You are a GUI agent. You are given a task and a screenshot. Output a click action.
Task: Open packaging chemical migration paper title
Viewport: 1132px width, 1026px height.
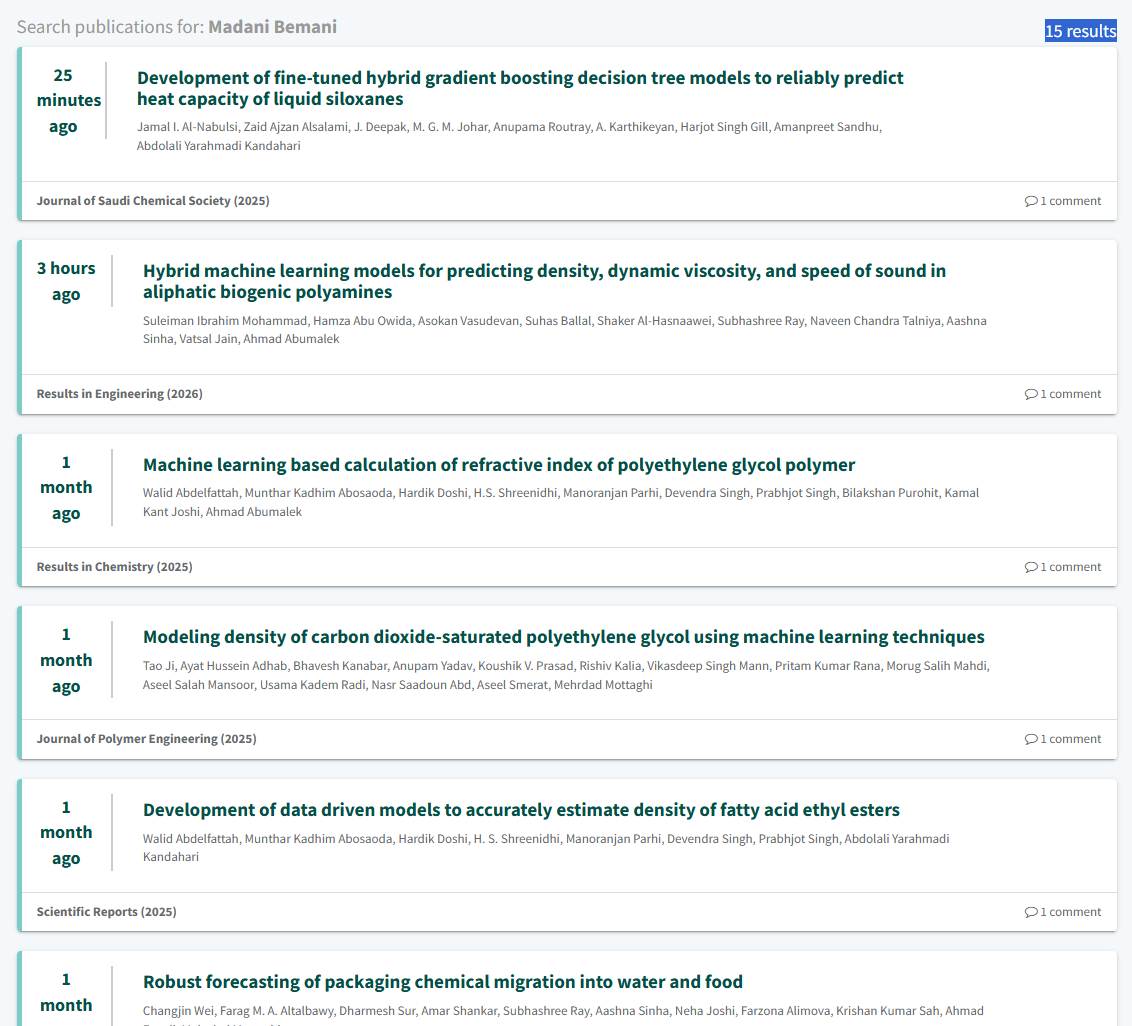442,982
